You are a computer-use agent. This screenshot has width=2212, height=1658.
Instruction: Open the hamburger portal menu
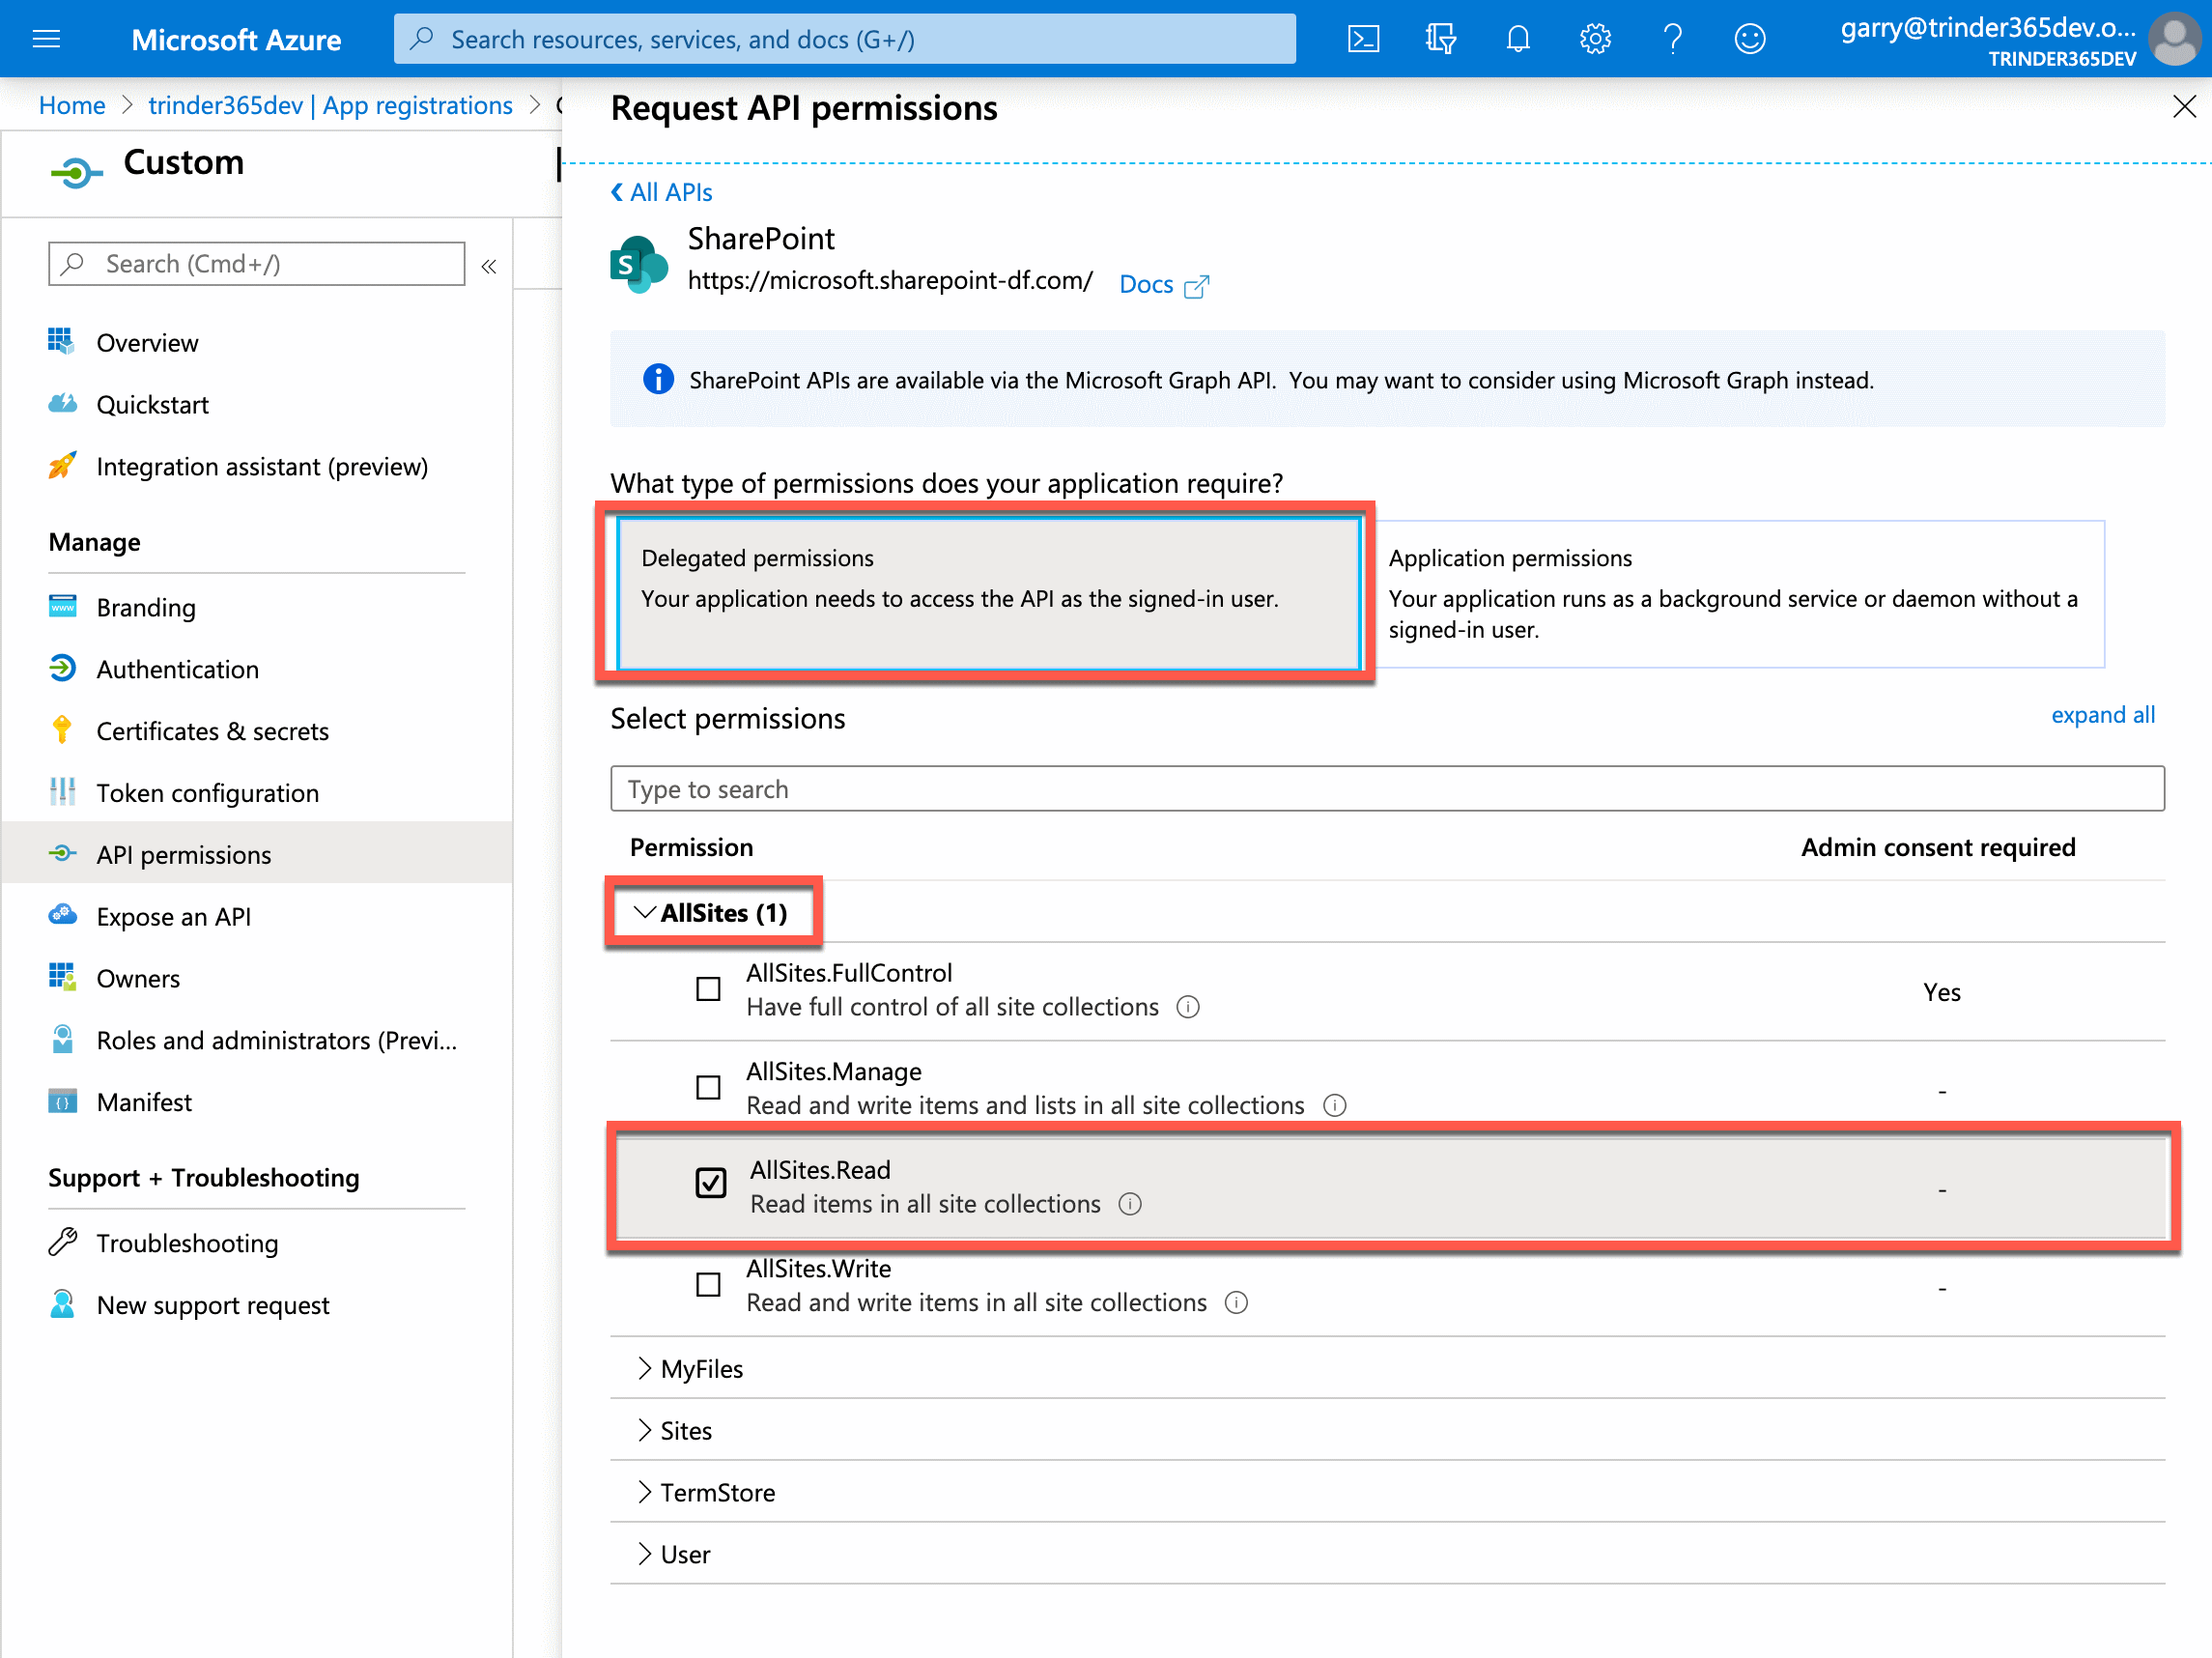pyautogui.click(x=46, y=39)
